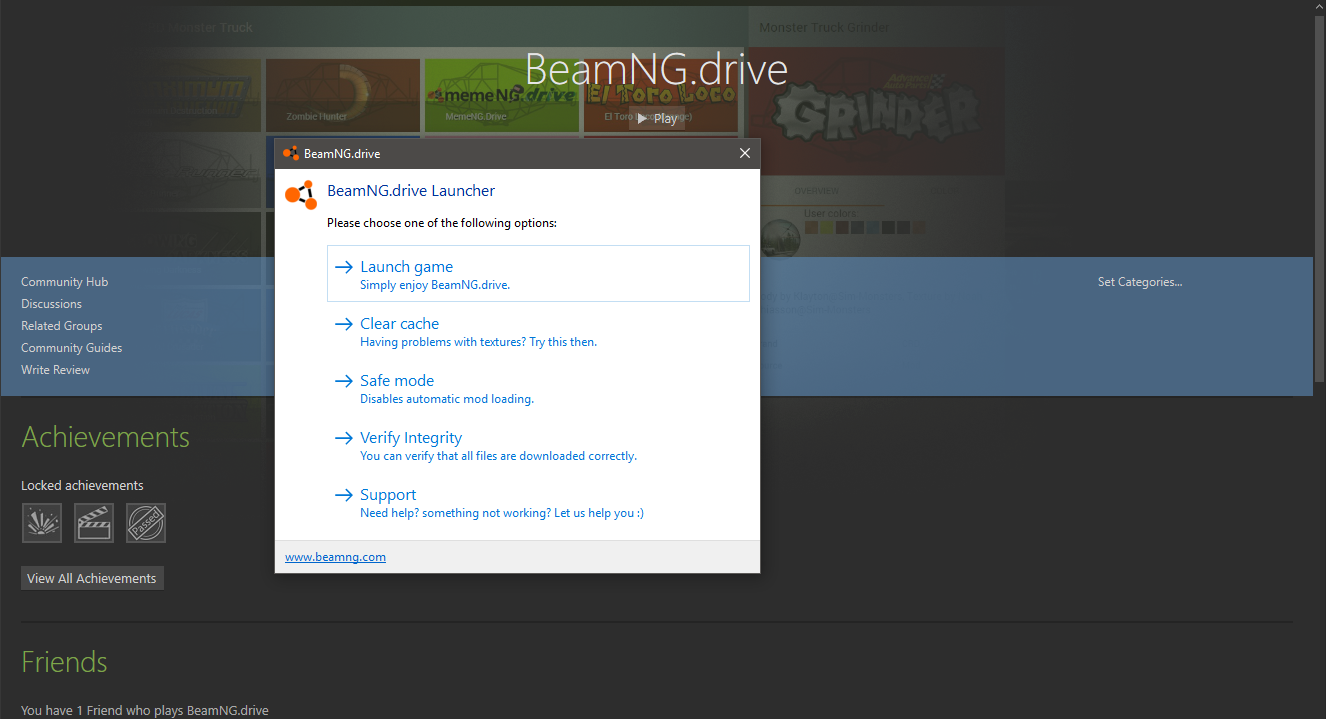
Task: Open the Set Categories... link
Action: pyautogui.click(x=1140, y=282)
